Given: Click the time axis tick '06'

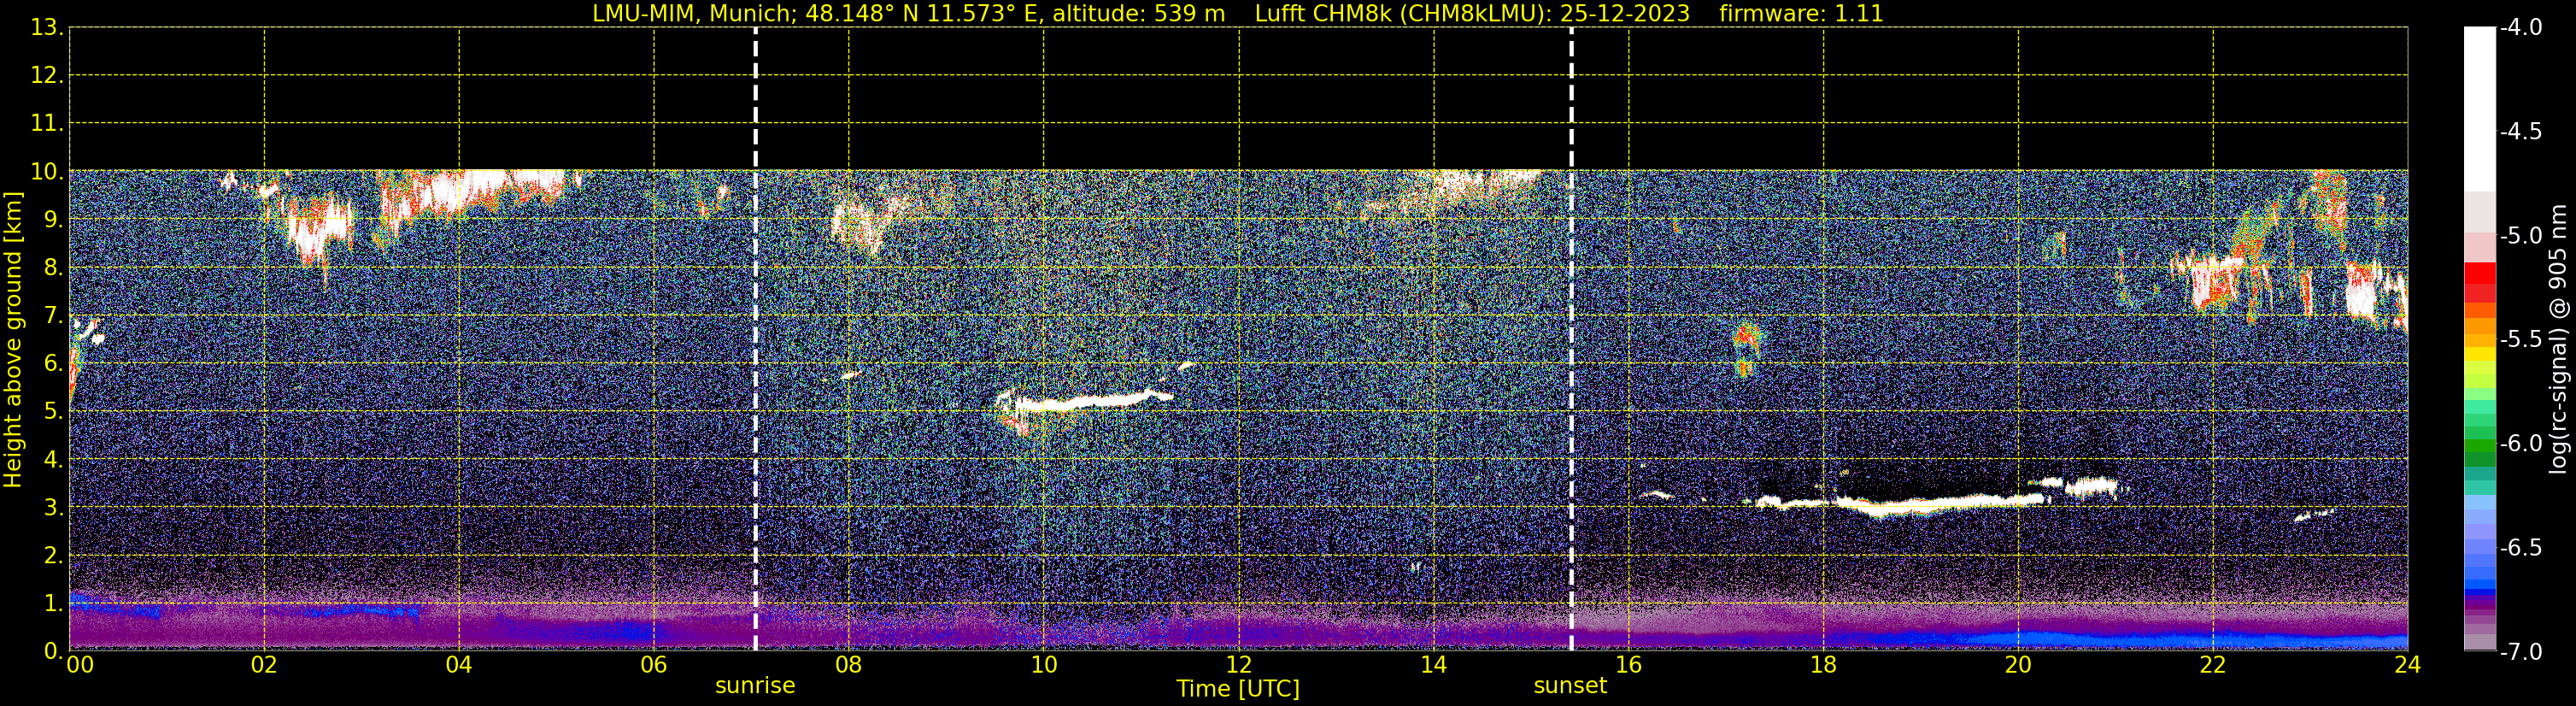Looking at the screenshot, I should 654,665.
